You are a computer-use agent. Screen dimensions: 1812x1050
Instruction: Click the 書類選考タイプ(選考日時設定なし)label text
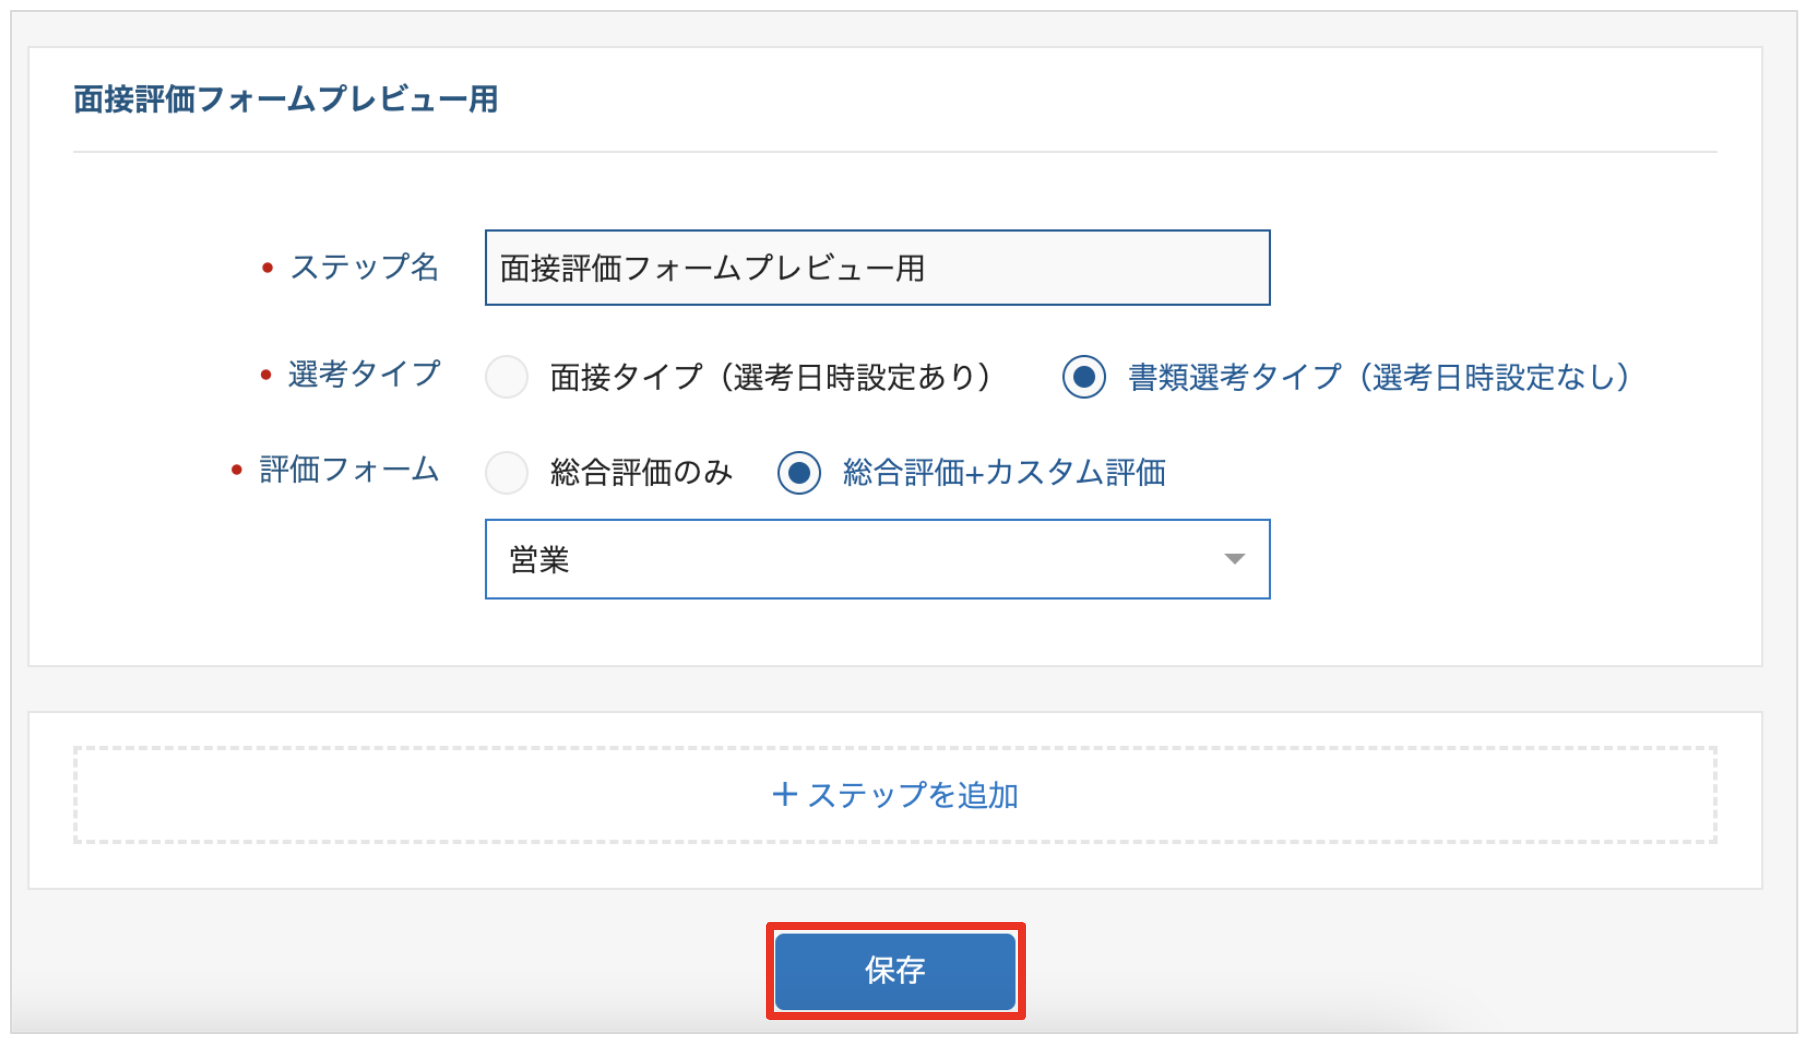tap(1379, 377)
